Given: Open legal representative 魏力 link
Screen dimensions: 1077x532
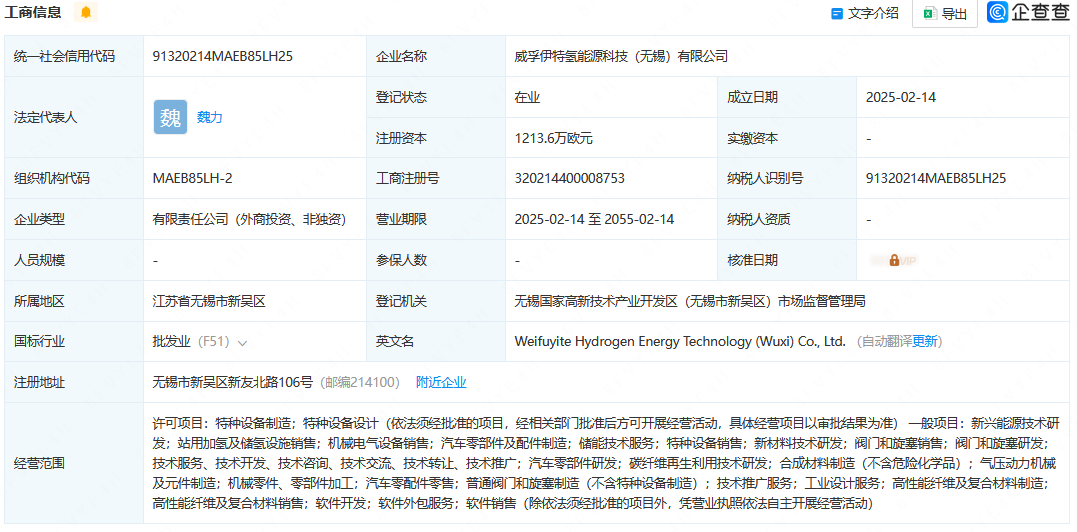Looking at the screenshot, I should [209, 117].
